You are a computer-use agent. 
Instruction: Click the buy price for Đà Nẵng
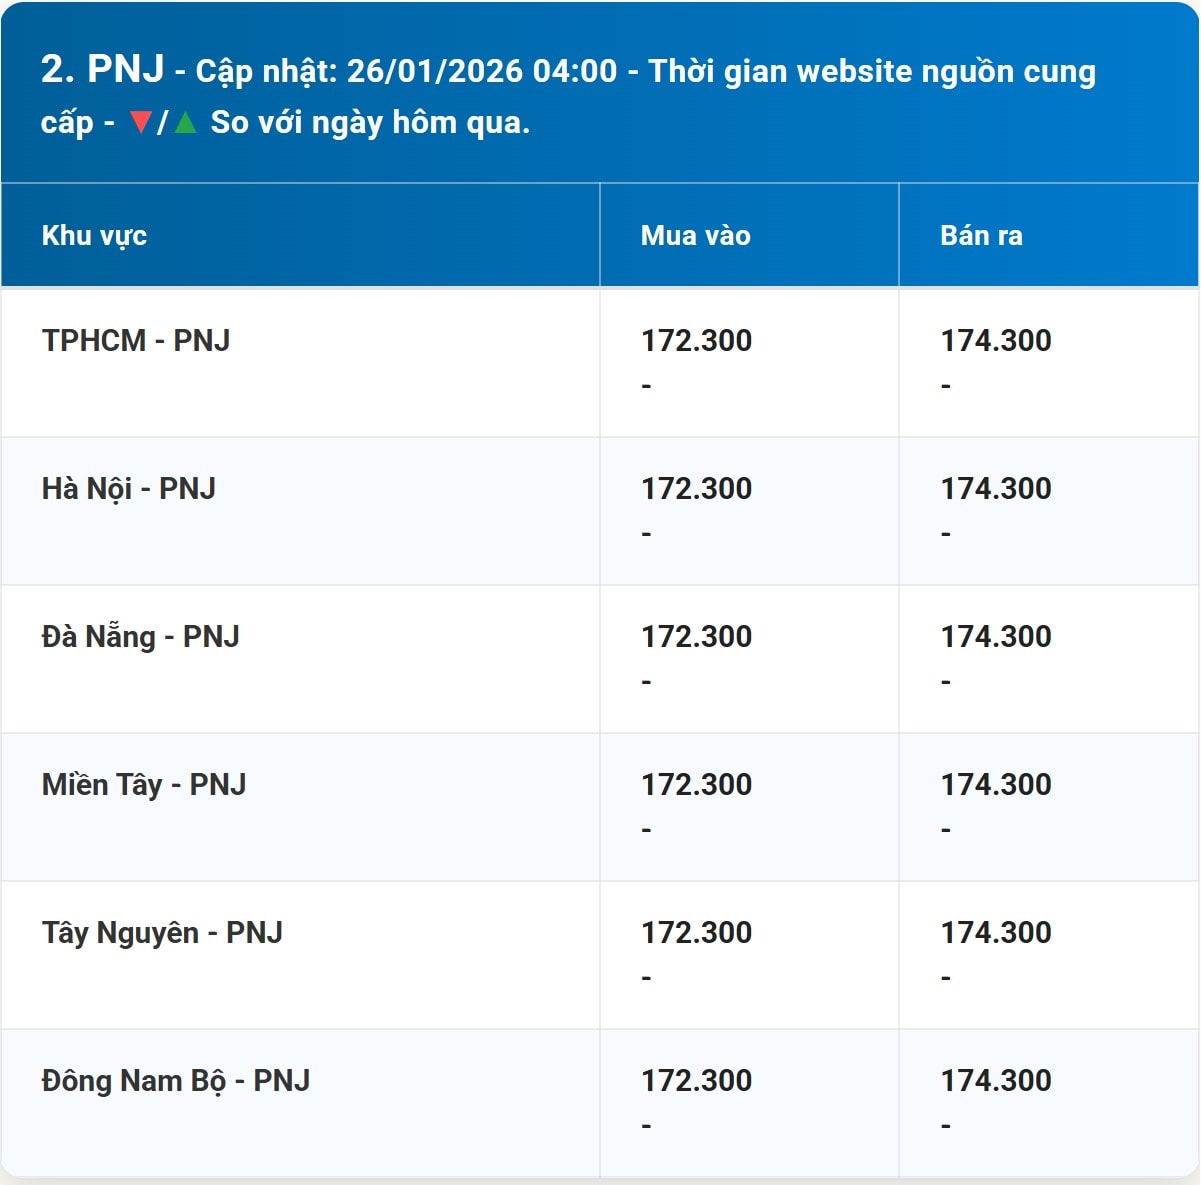pos(696,636)
